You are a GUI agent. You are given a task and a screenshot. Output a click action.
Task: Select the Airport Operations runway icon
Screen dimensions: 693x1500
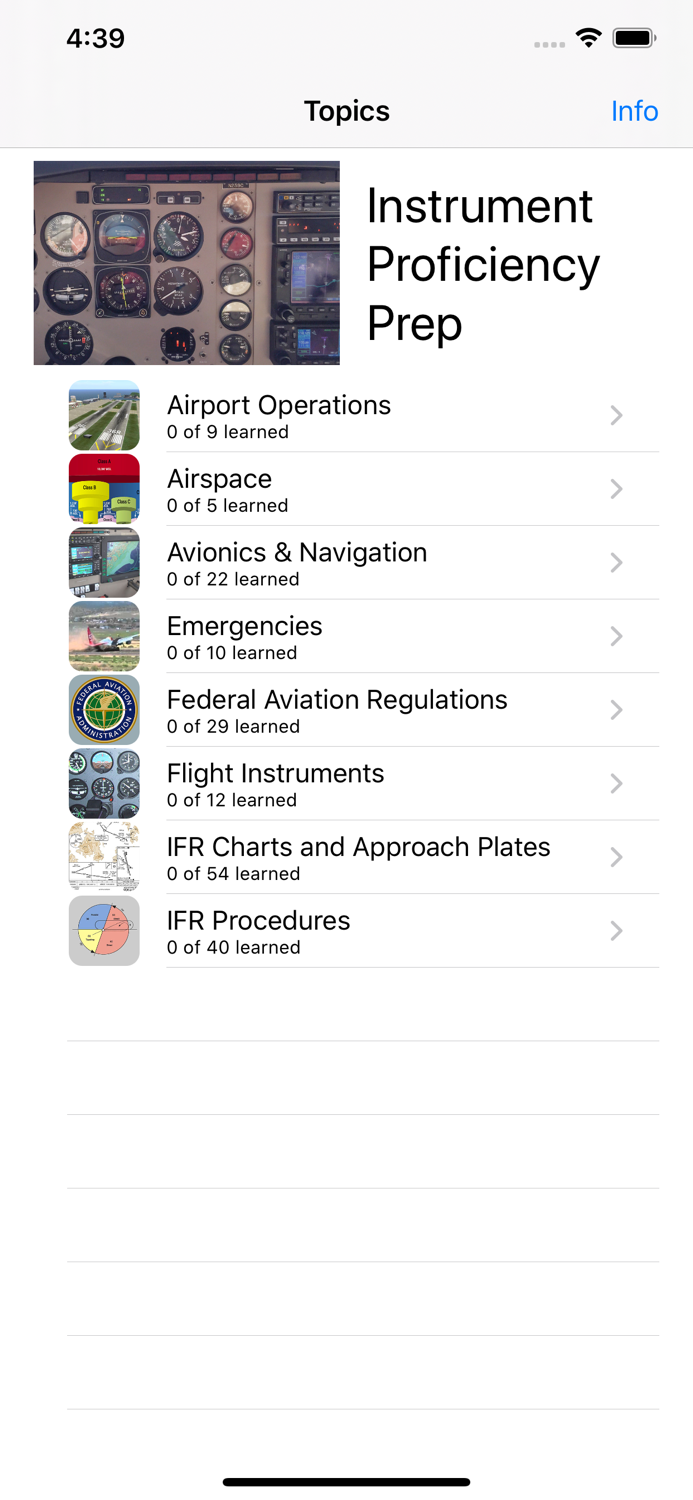coord(104,415)
